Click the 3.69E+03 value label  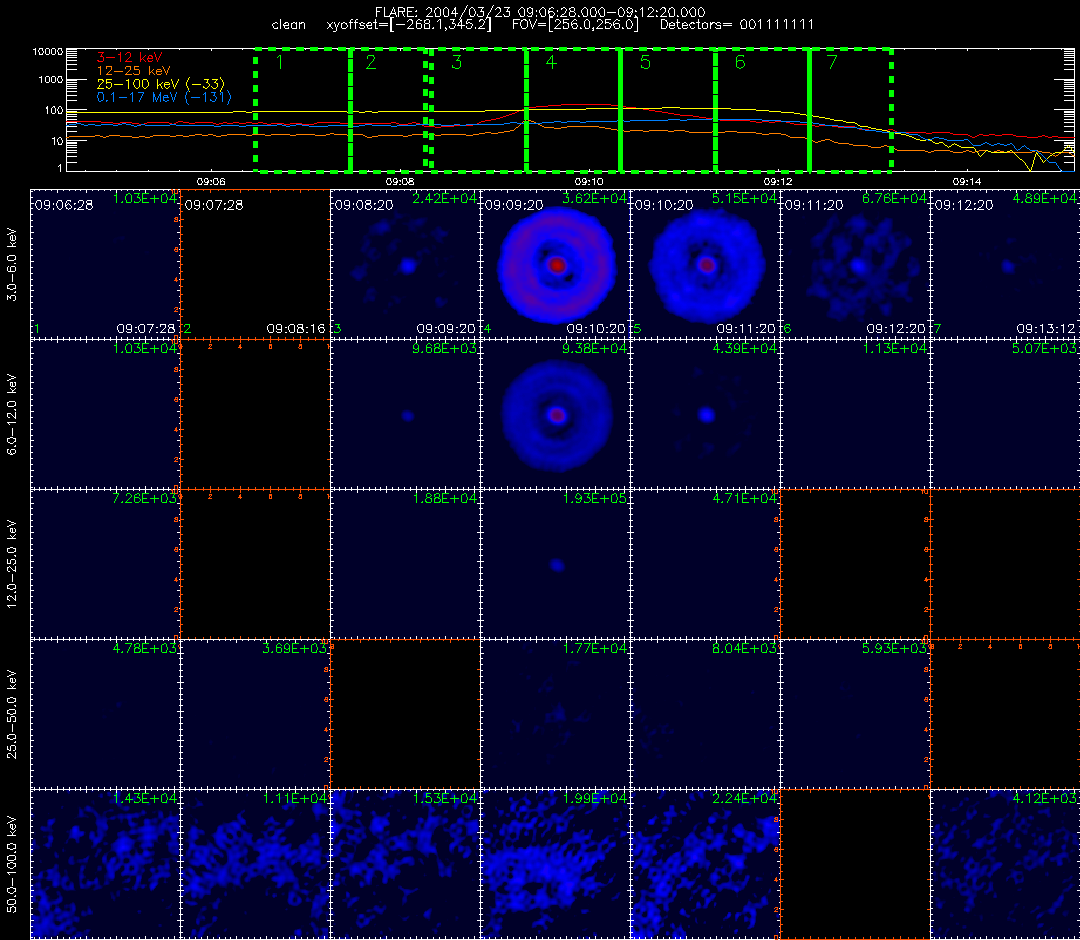[295, 648]
